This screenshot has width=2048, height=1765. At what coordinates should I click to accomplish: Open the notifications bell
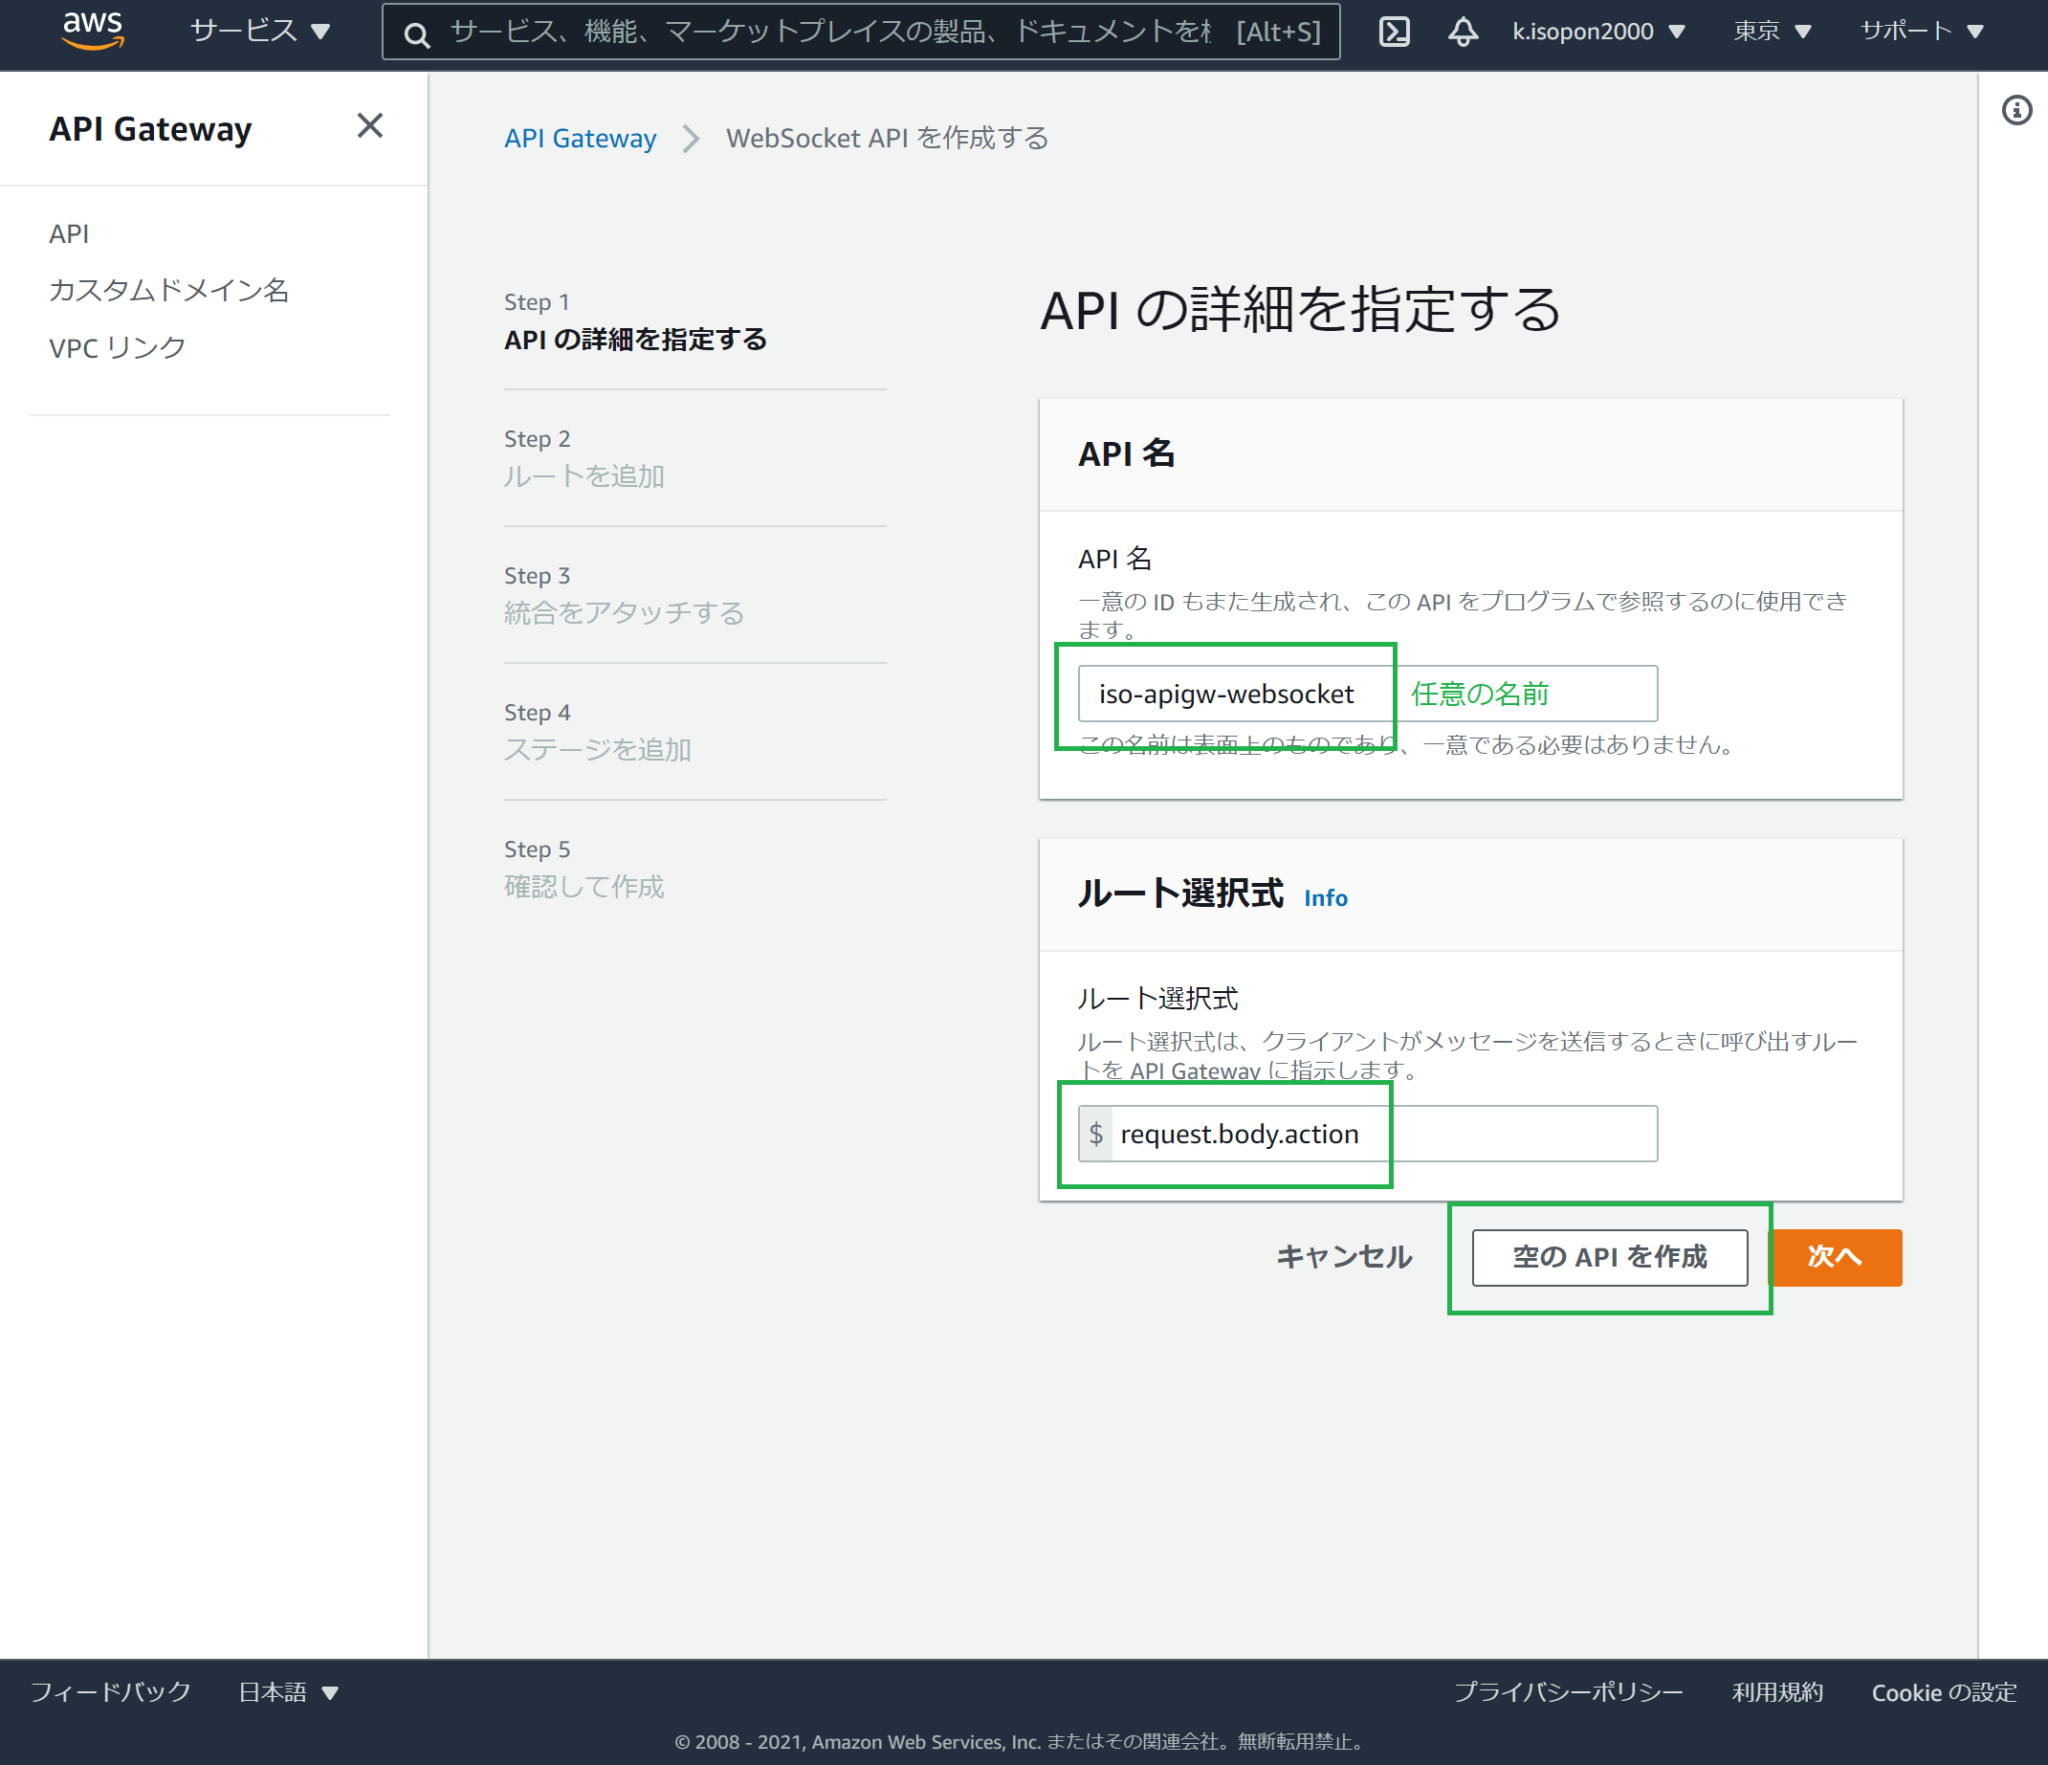point(1462,31)
